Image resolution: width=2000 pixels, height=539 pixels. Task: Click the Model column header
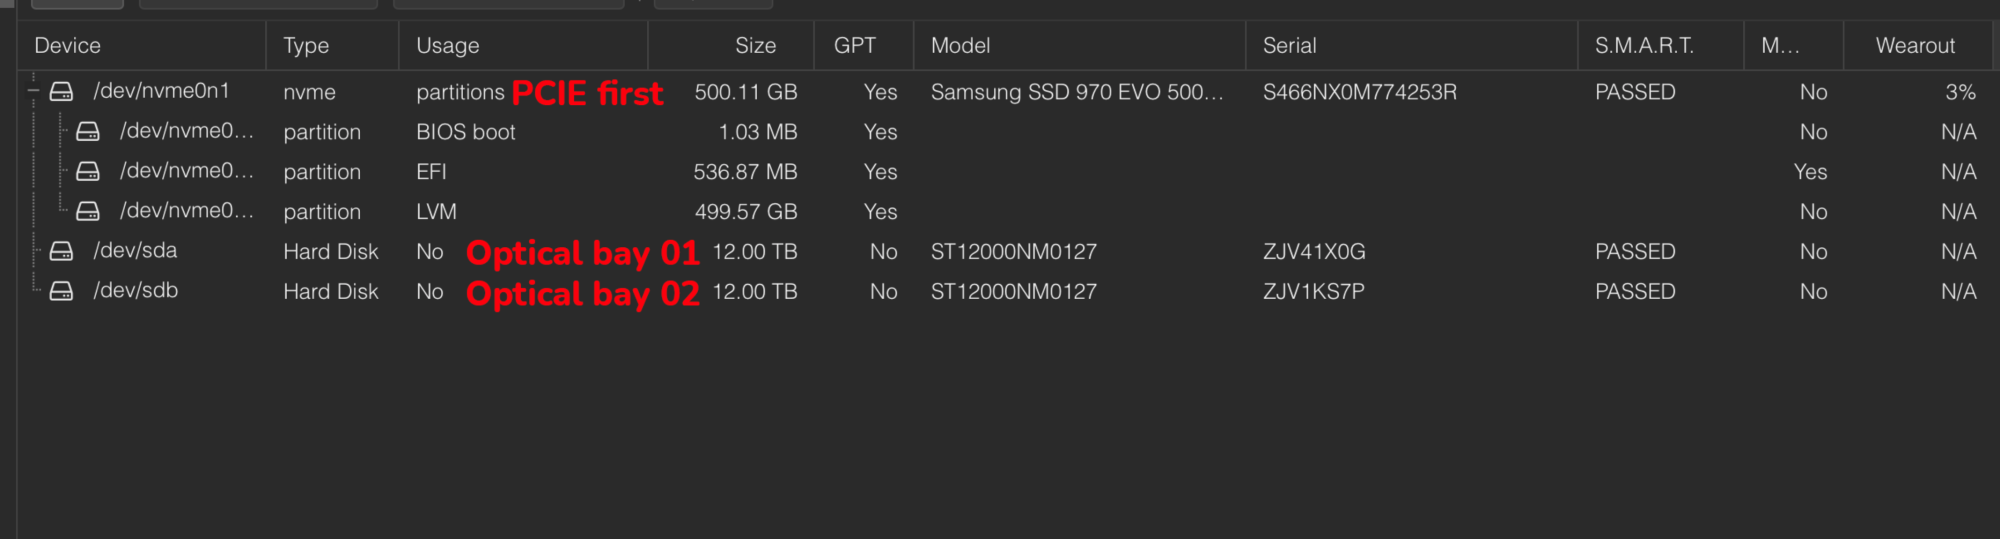click(x=960, y=46)
